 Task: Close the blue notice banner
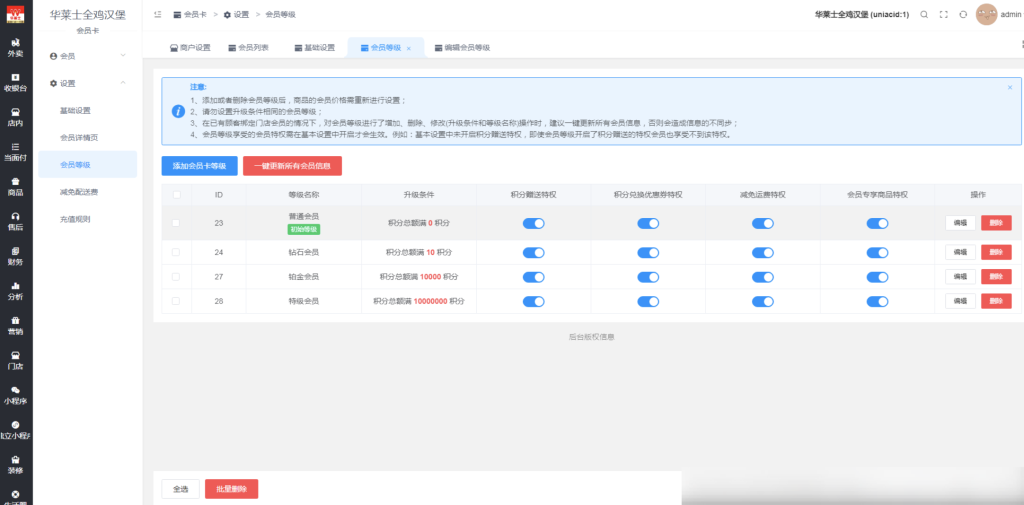click(1009, 88)
